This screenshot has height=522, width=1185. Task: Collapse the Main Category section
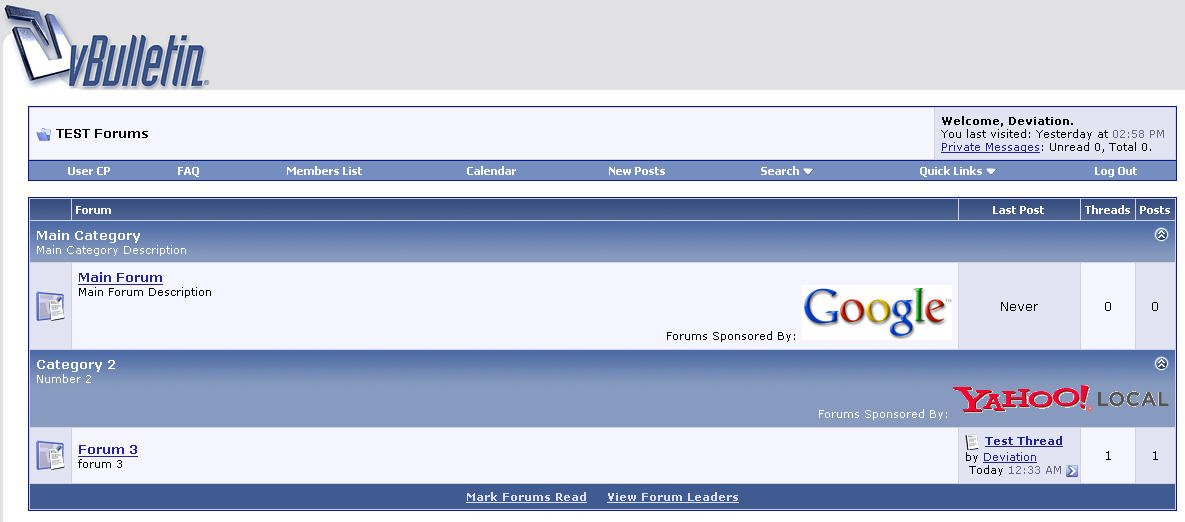tap(1162, 235)
